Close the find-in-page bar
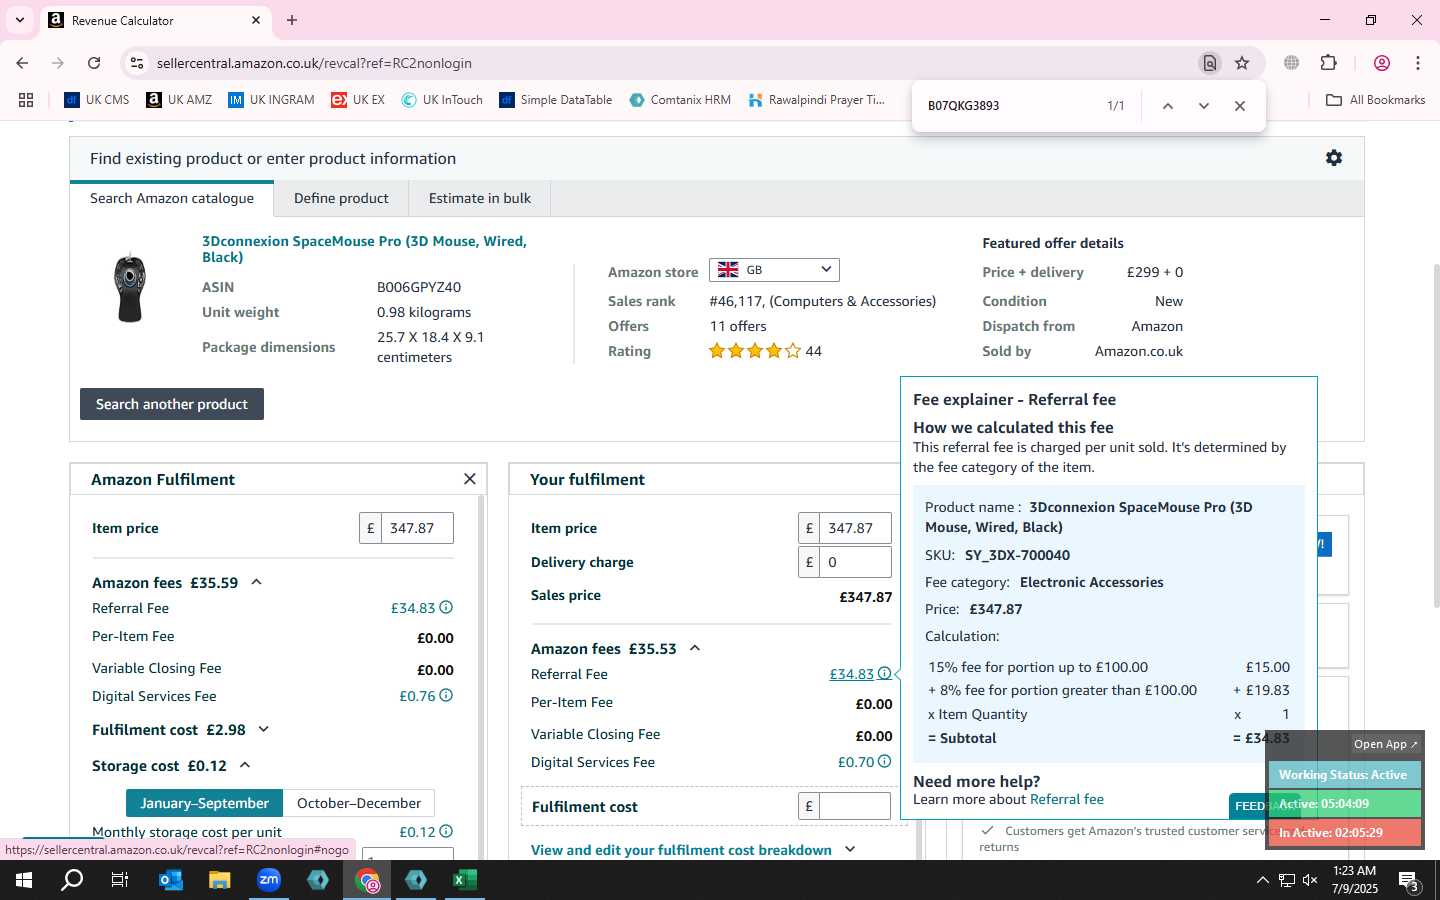The image size is (1440, 900). [x=1240, y=106]
